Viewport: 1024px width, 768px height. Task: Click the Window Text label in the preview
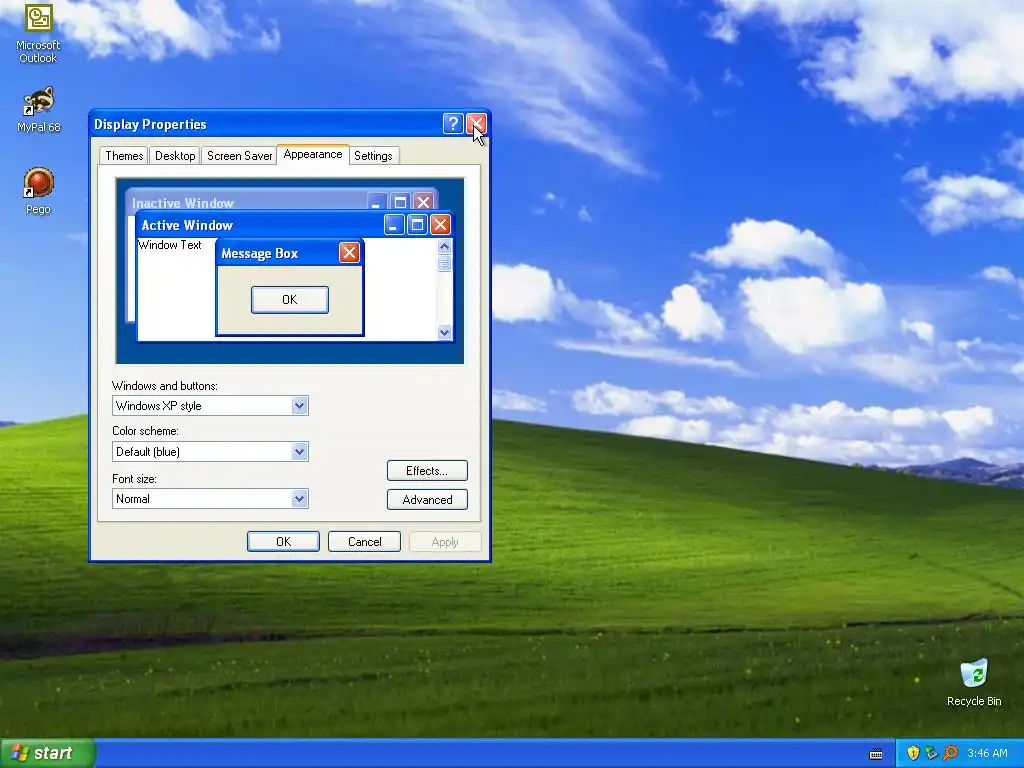click(x=170, y=245)
